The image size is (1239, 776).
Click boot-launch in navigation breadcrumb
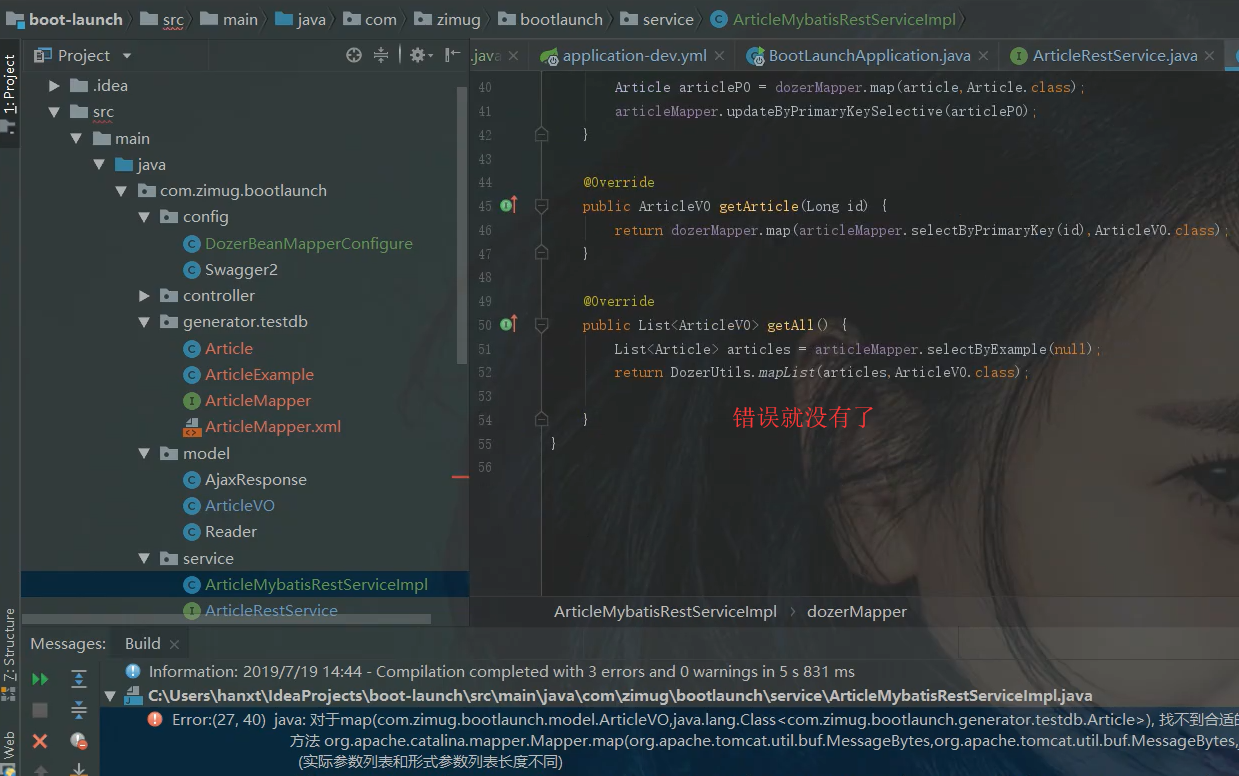pyautogui.click(x=65, y=19)
